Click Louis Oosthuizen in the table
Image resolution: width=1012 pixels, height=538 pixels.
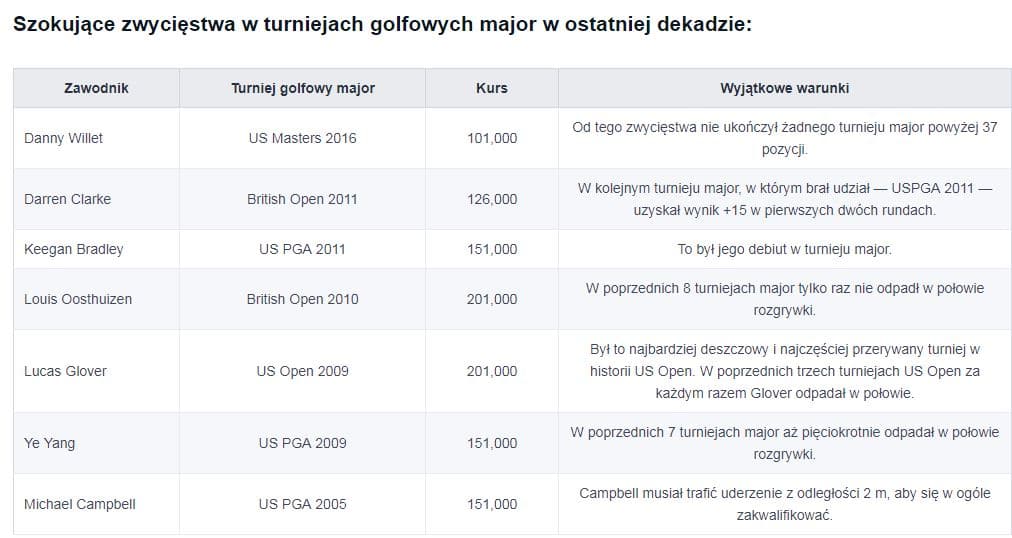click(78, 299)
